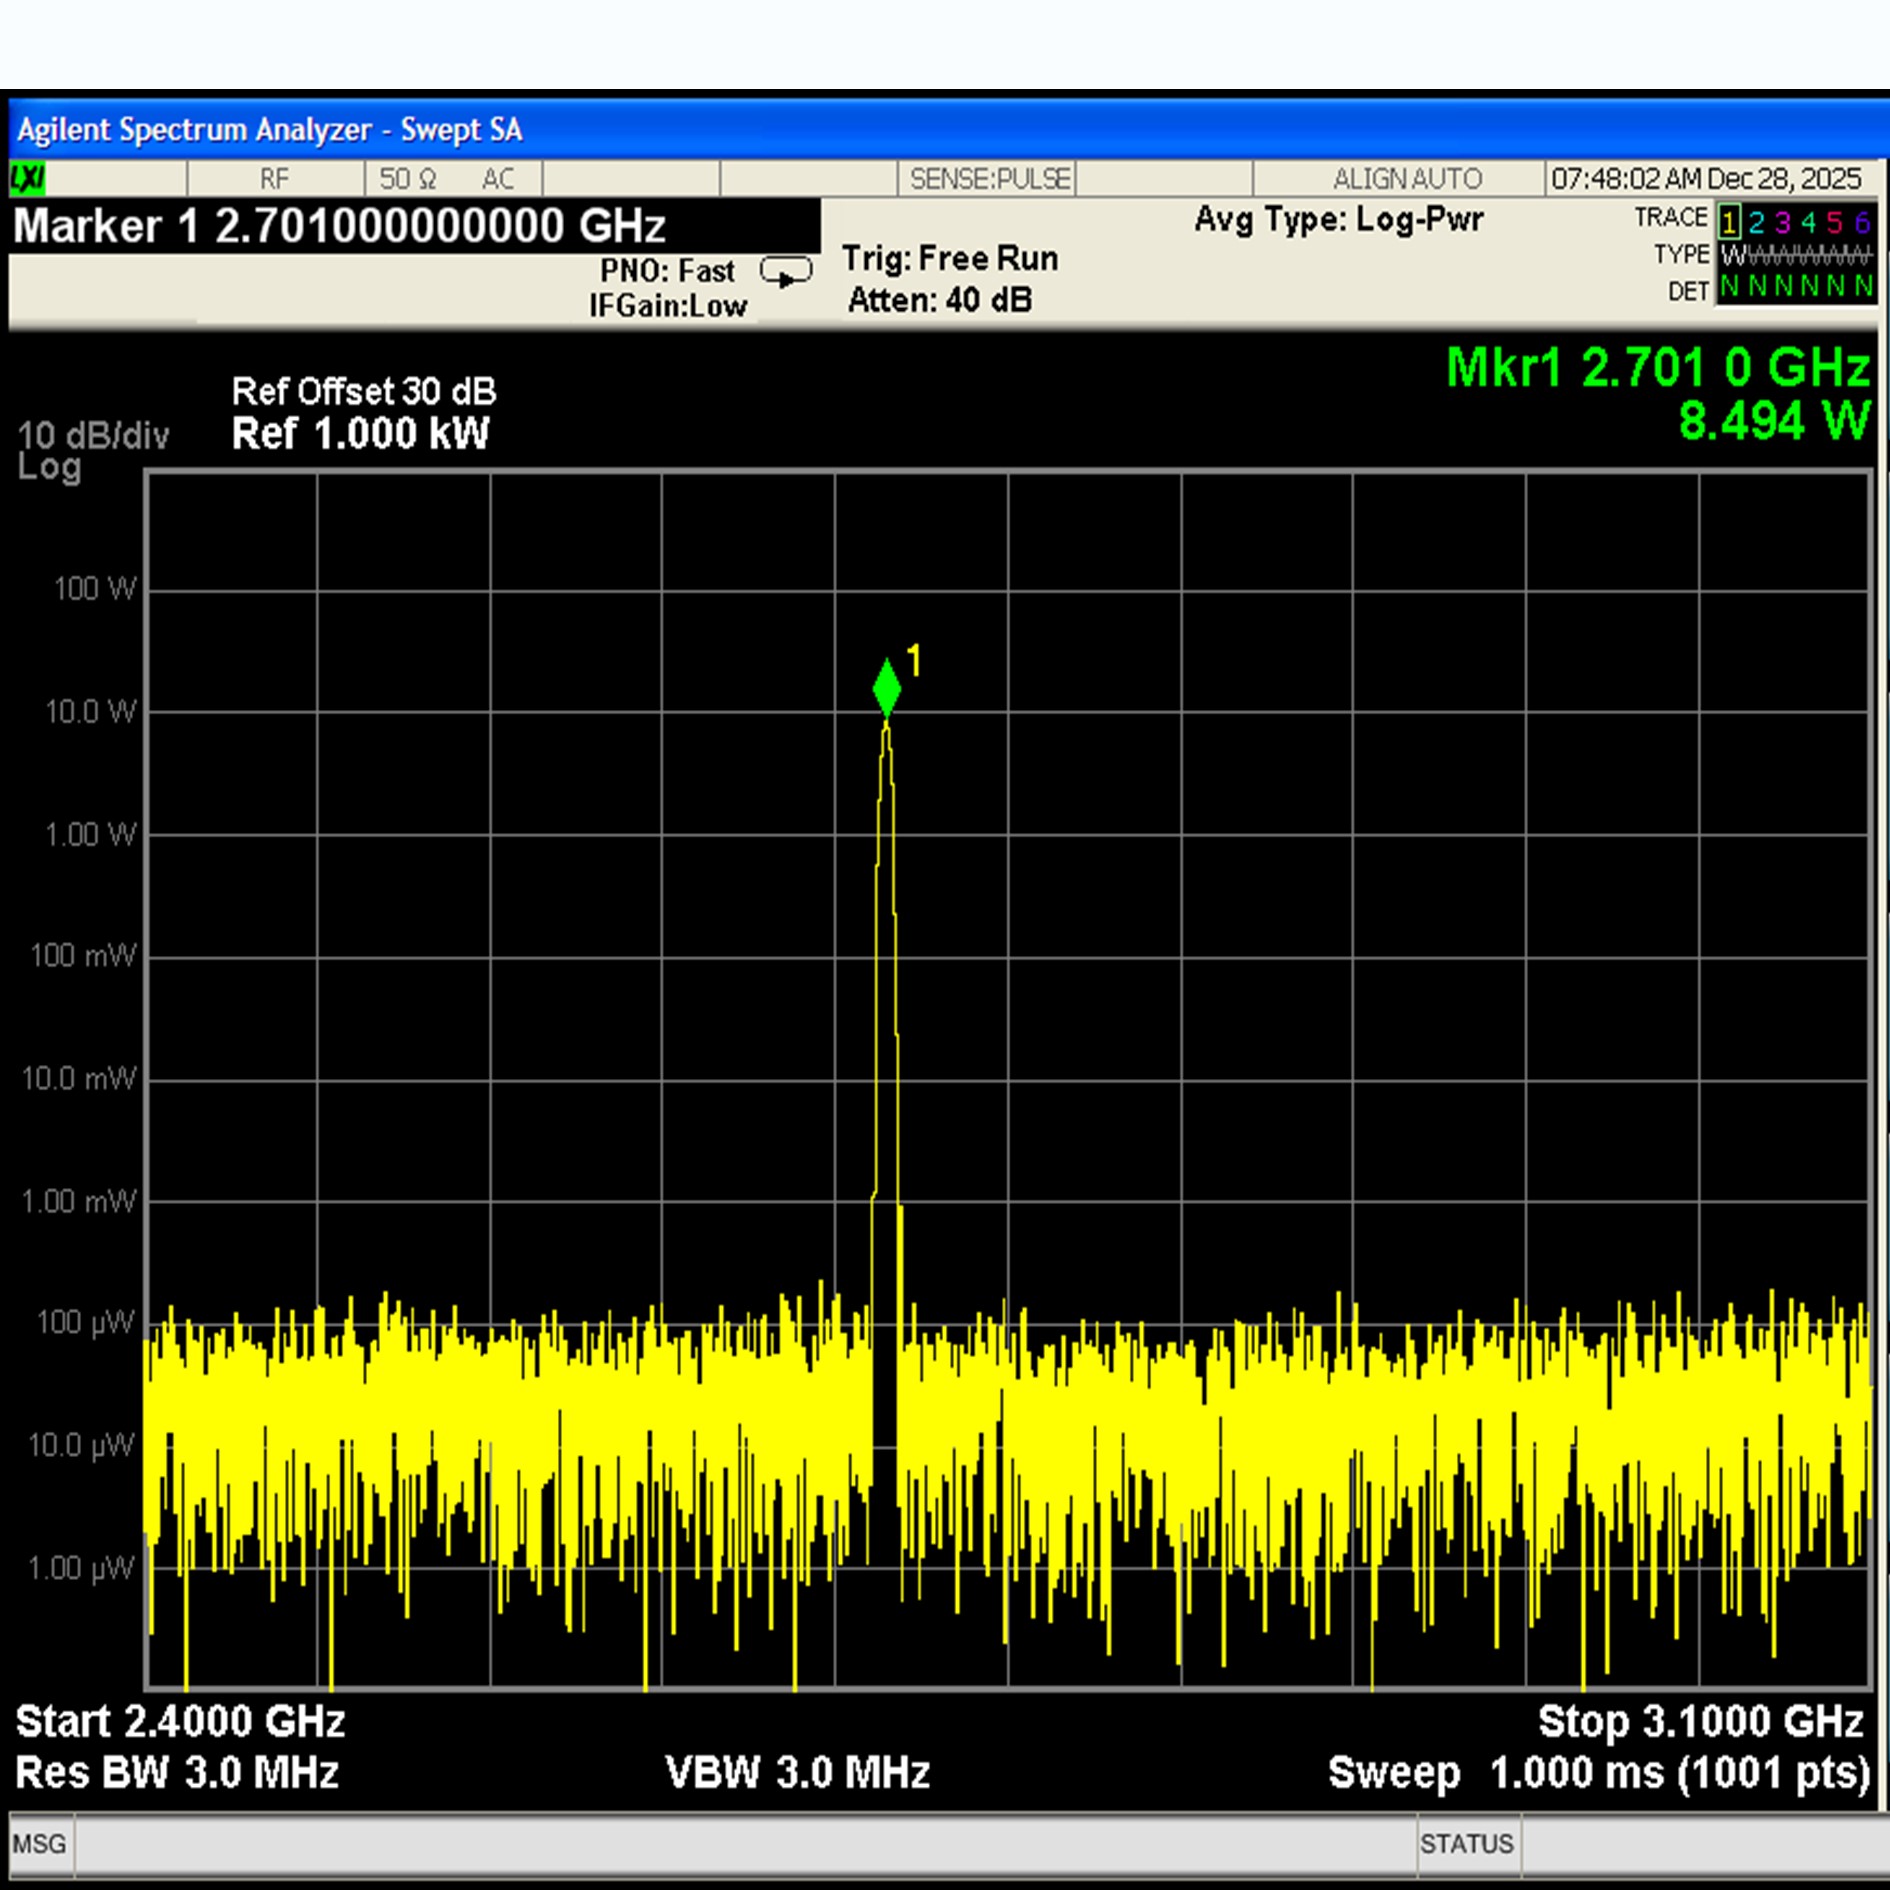Click the RF input status cell
This screenshot has height=1890, width=1890.
point(275,179)
